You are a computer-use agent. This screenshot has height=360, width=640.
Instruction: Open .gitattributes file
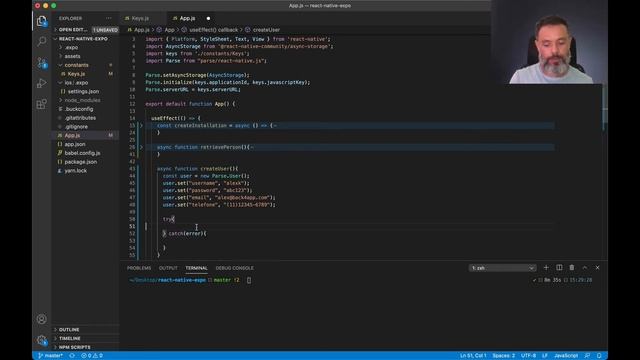point(80,118)
